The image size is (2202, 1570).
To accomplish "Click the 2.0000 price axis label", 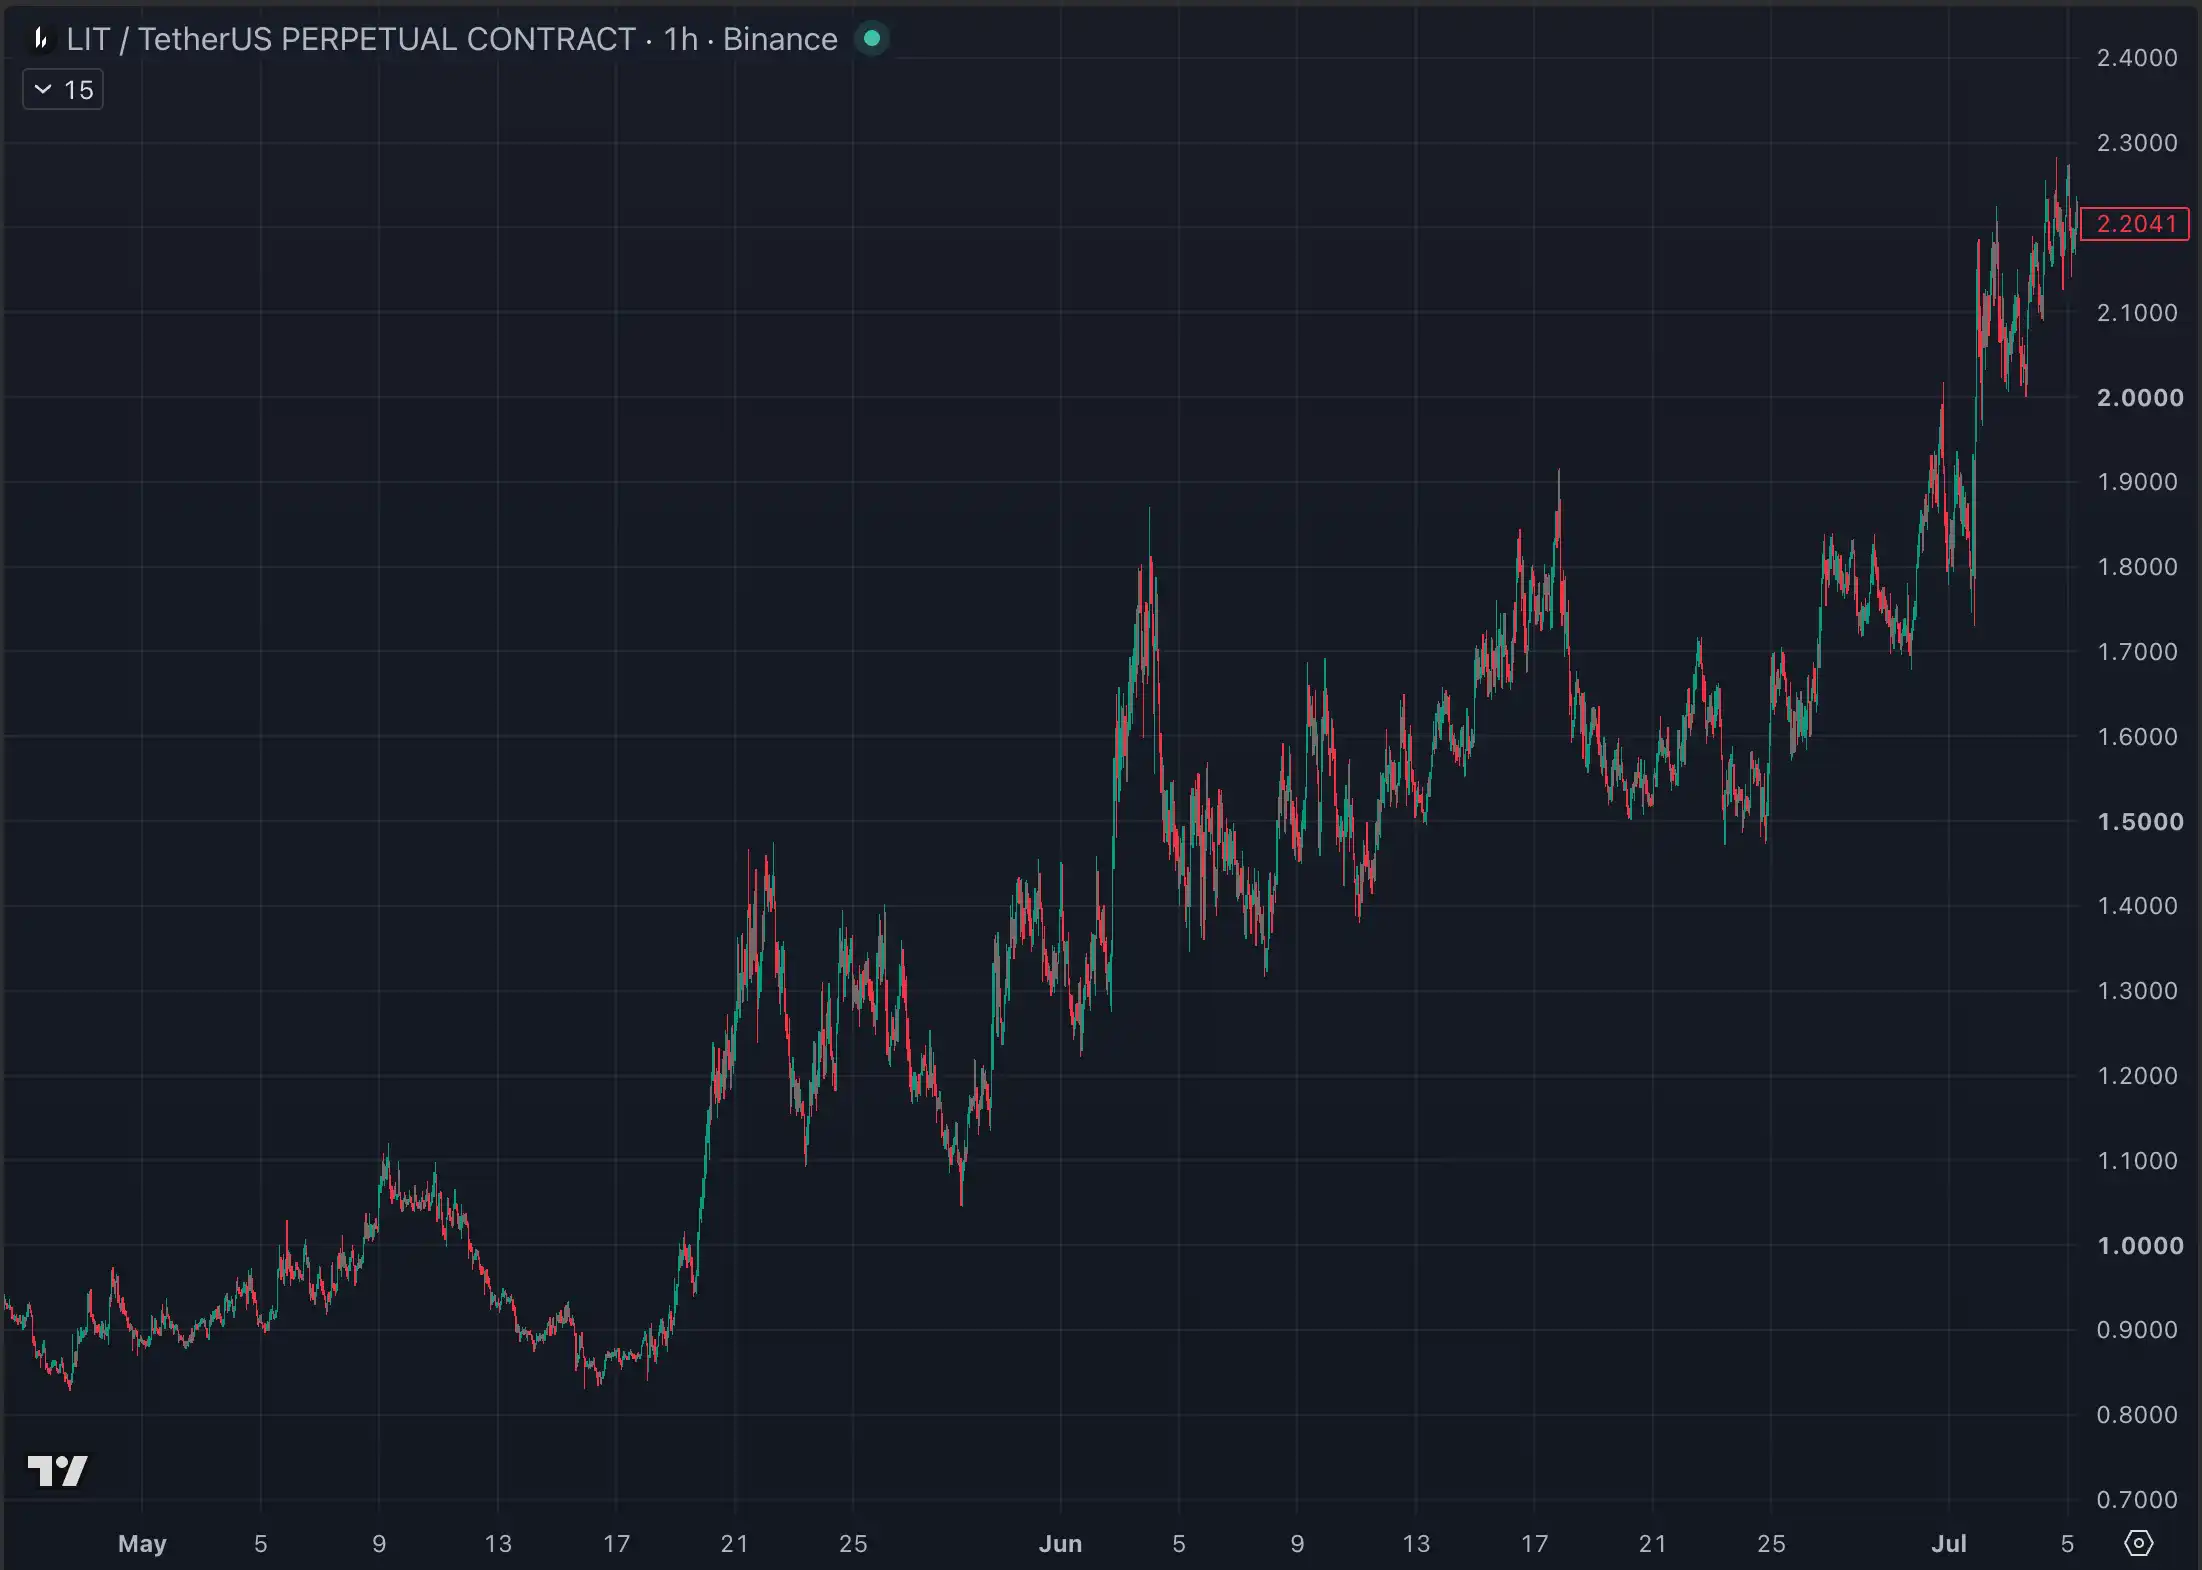I will click(2140, 398).
